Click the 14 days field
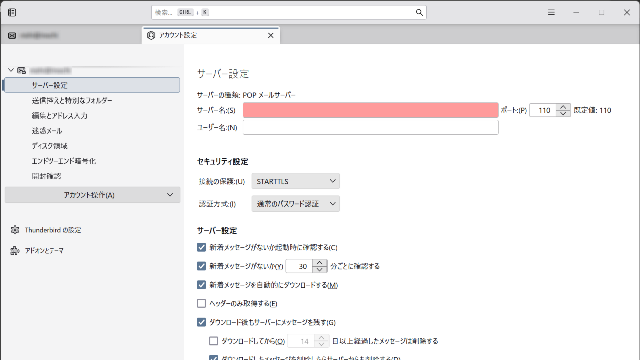Screen dimensions: 640x360 click(x=301, y=341)
